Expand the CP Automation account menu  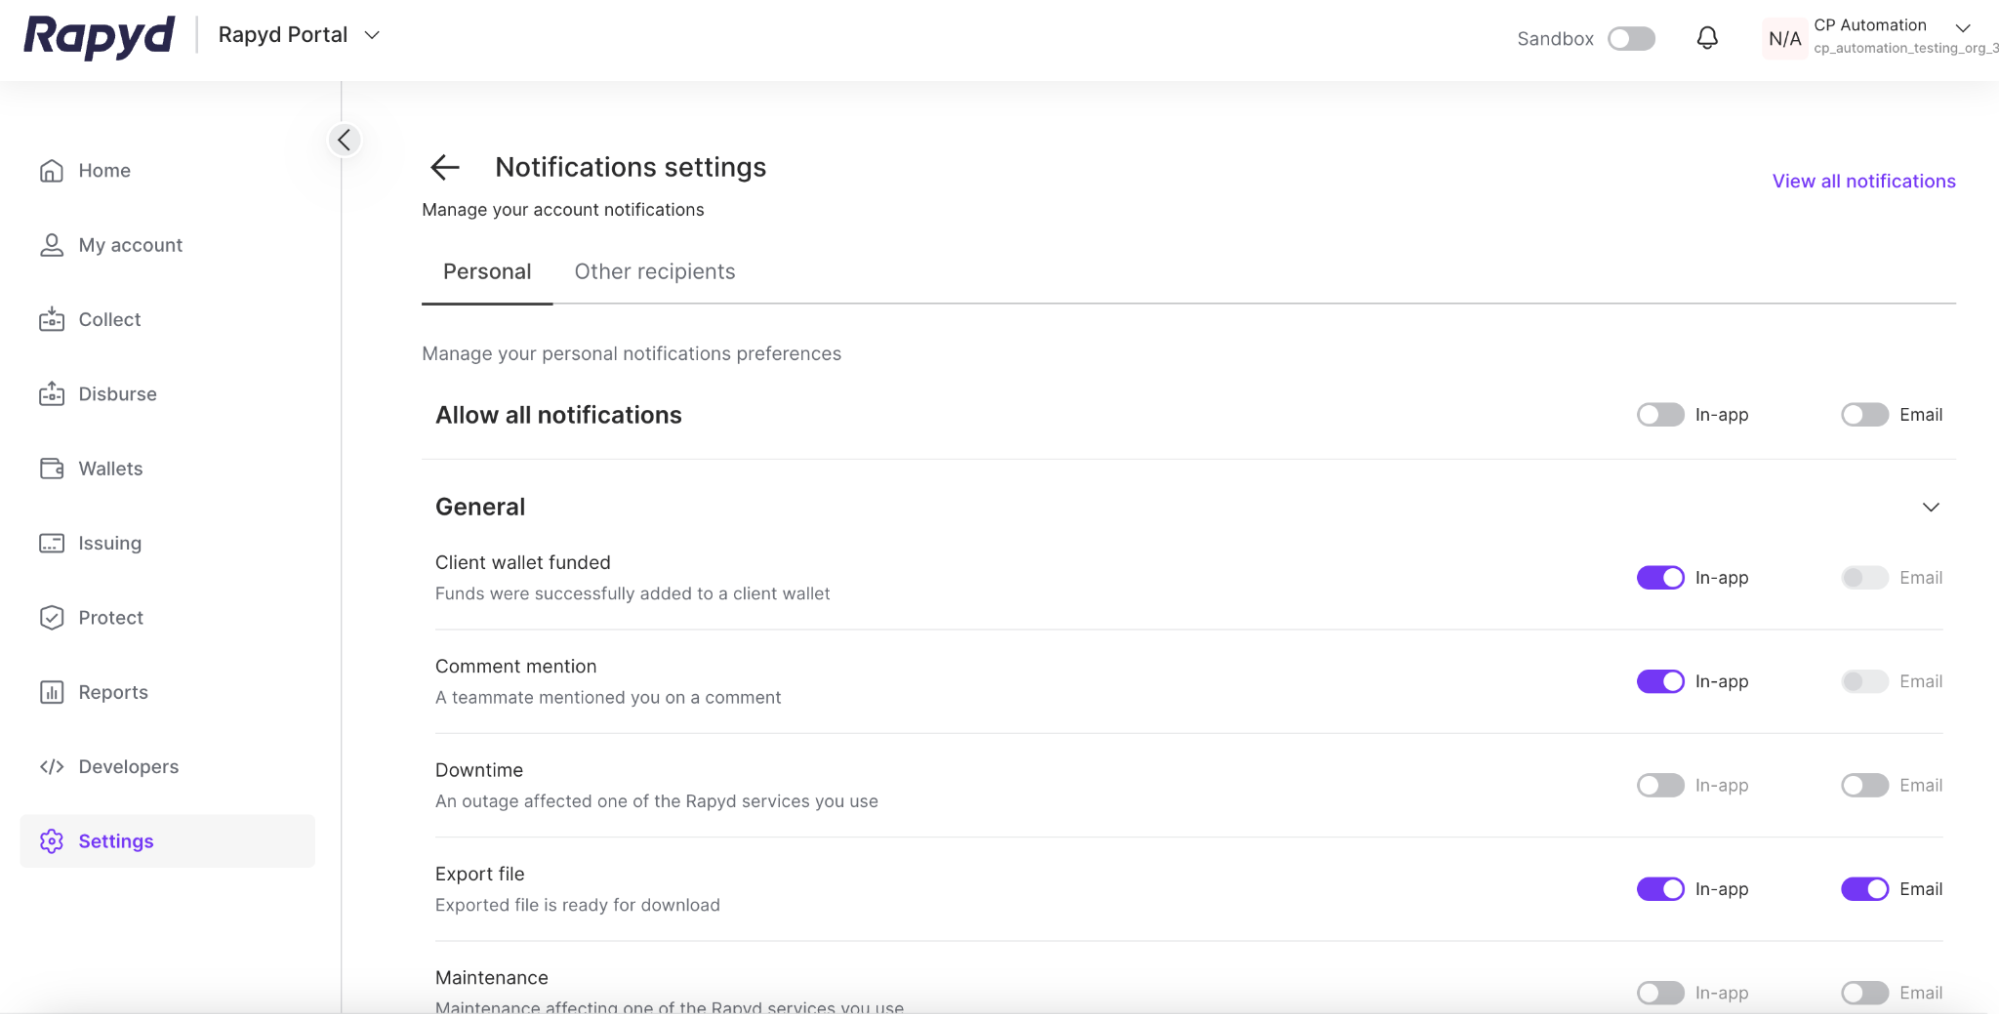click(x=1962, y=28)
